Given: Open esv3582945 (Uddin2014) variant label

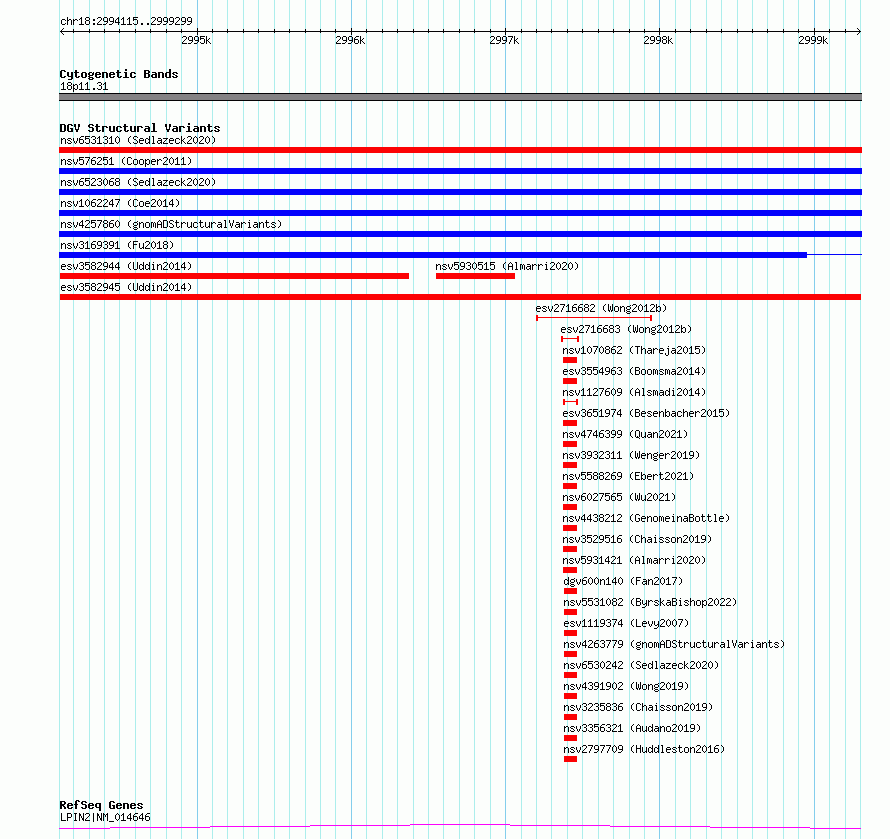Looking at the screenshot, I should tap(126, 287).
